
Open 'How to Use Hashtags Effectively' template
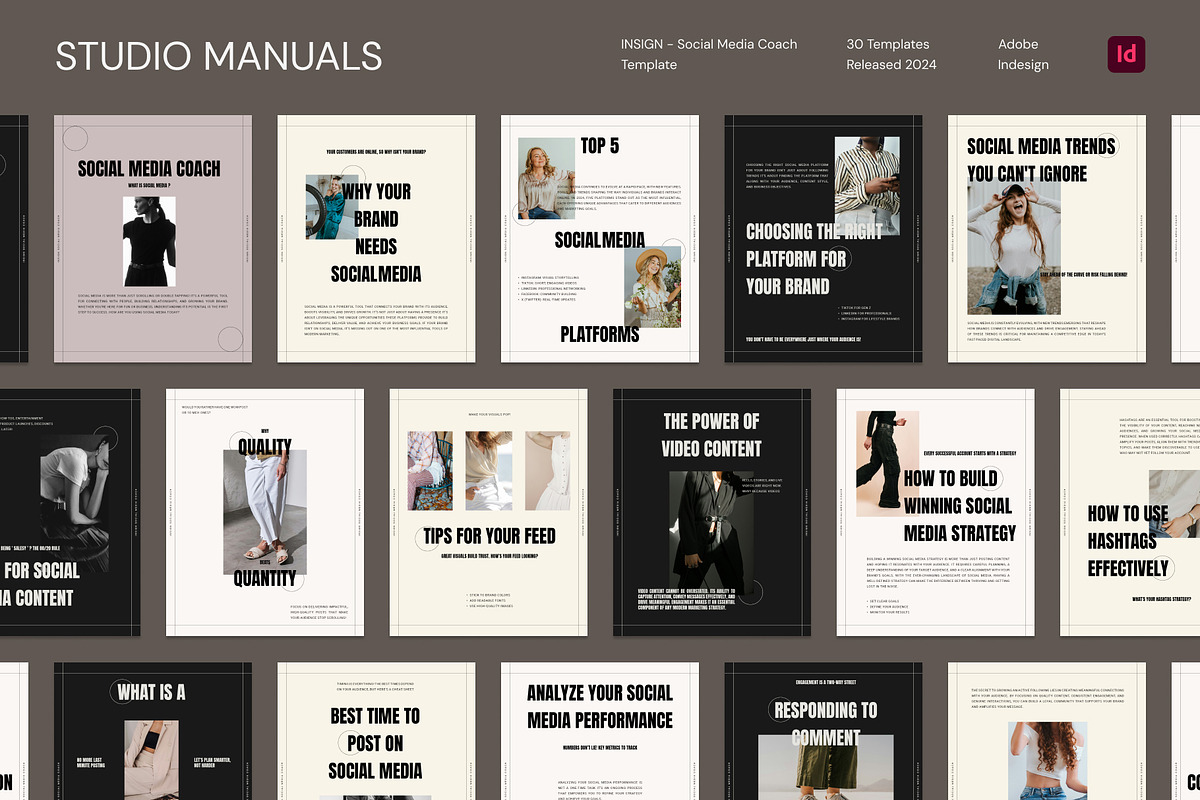tap(1130, 513)
